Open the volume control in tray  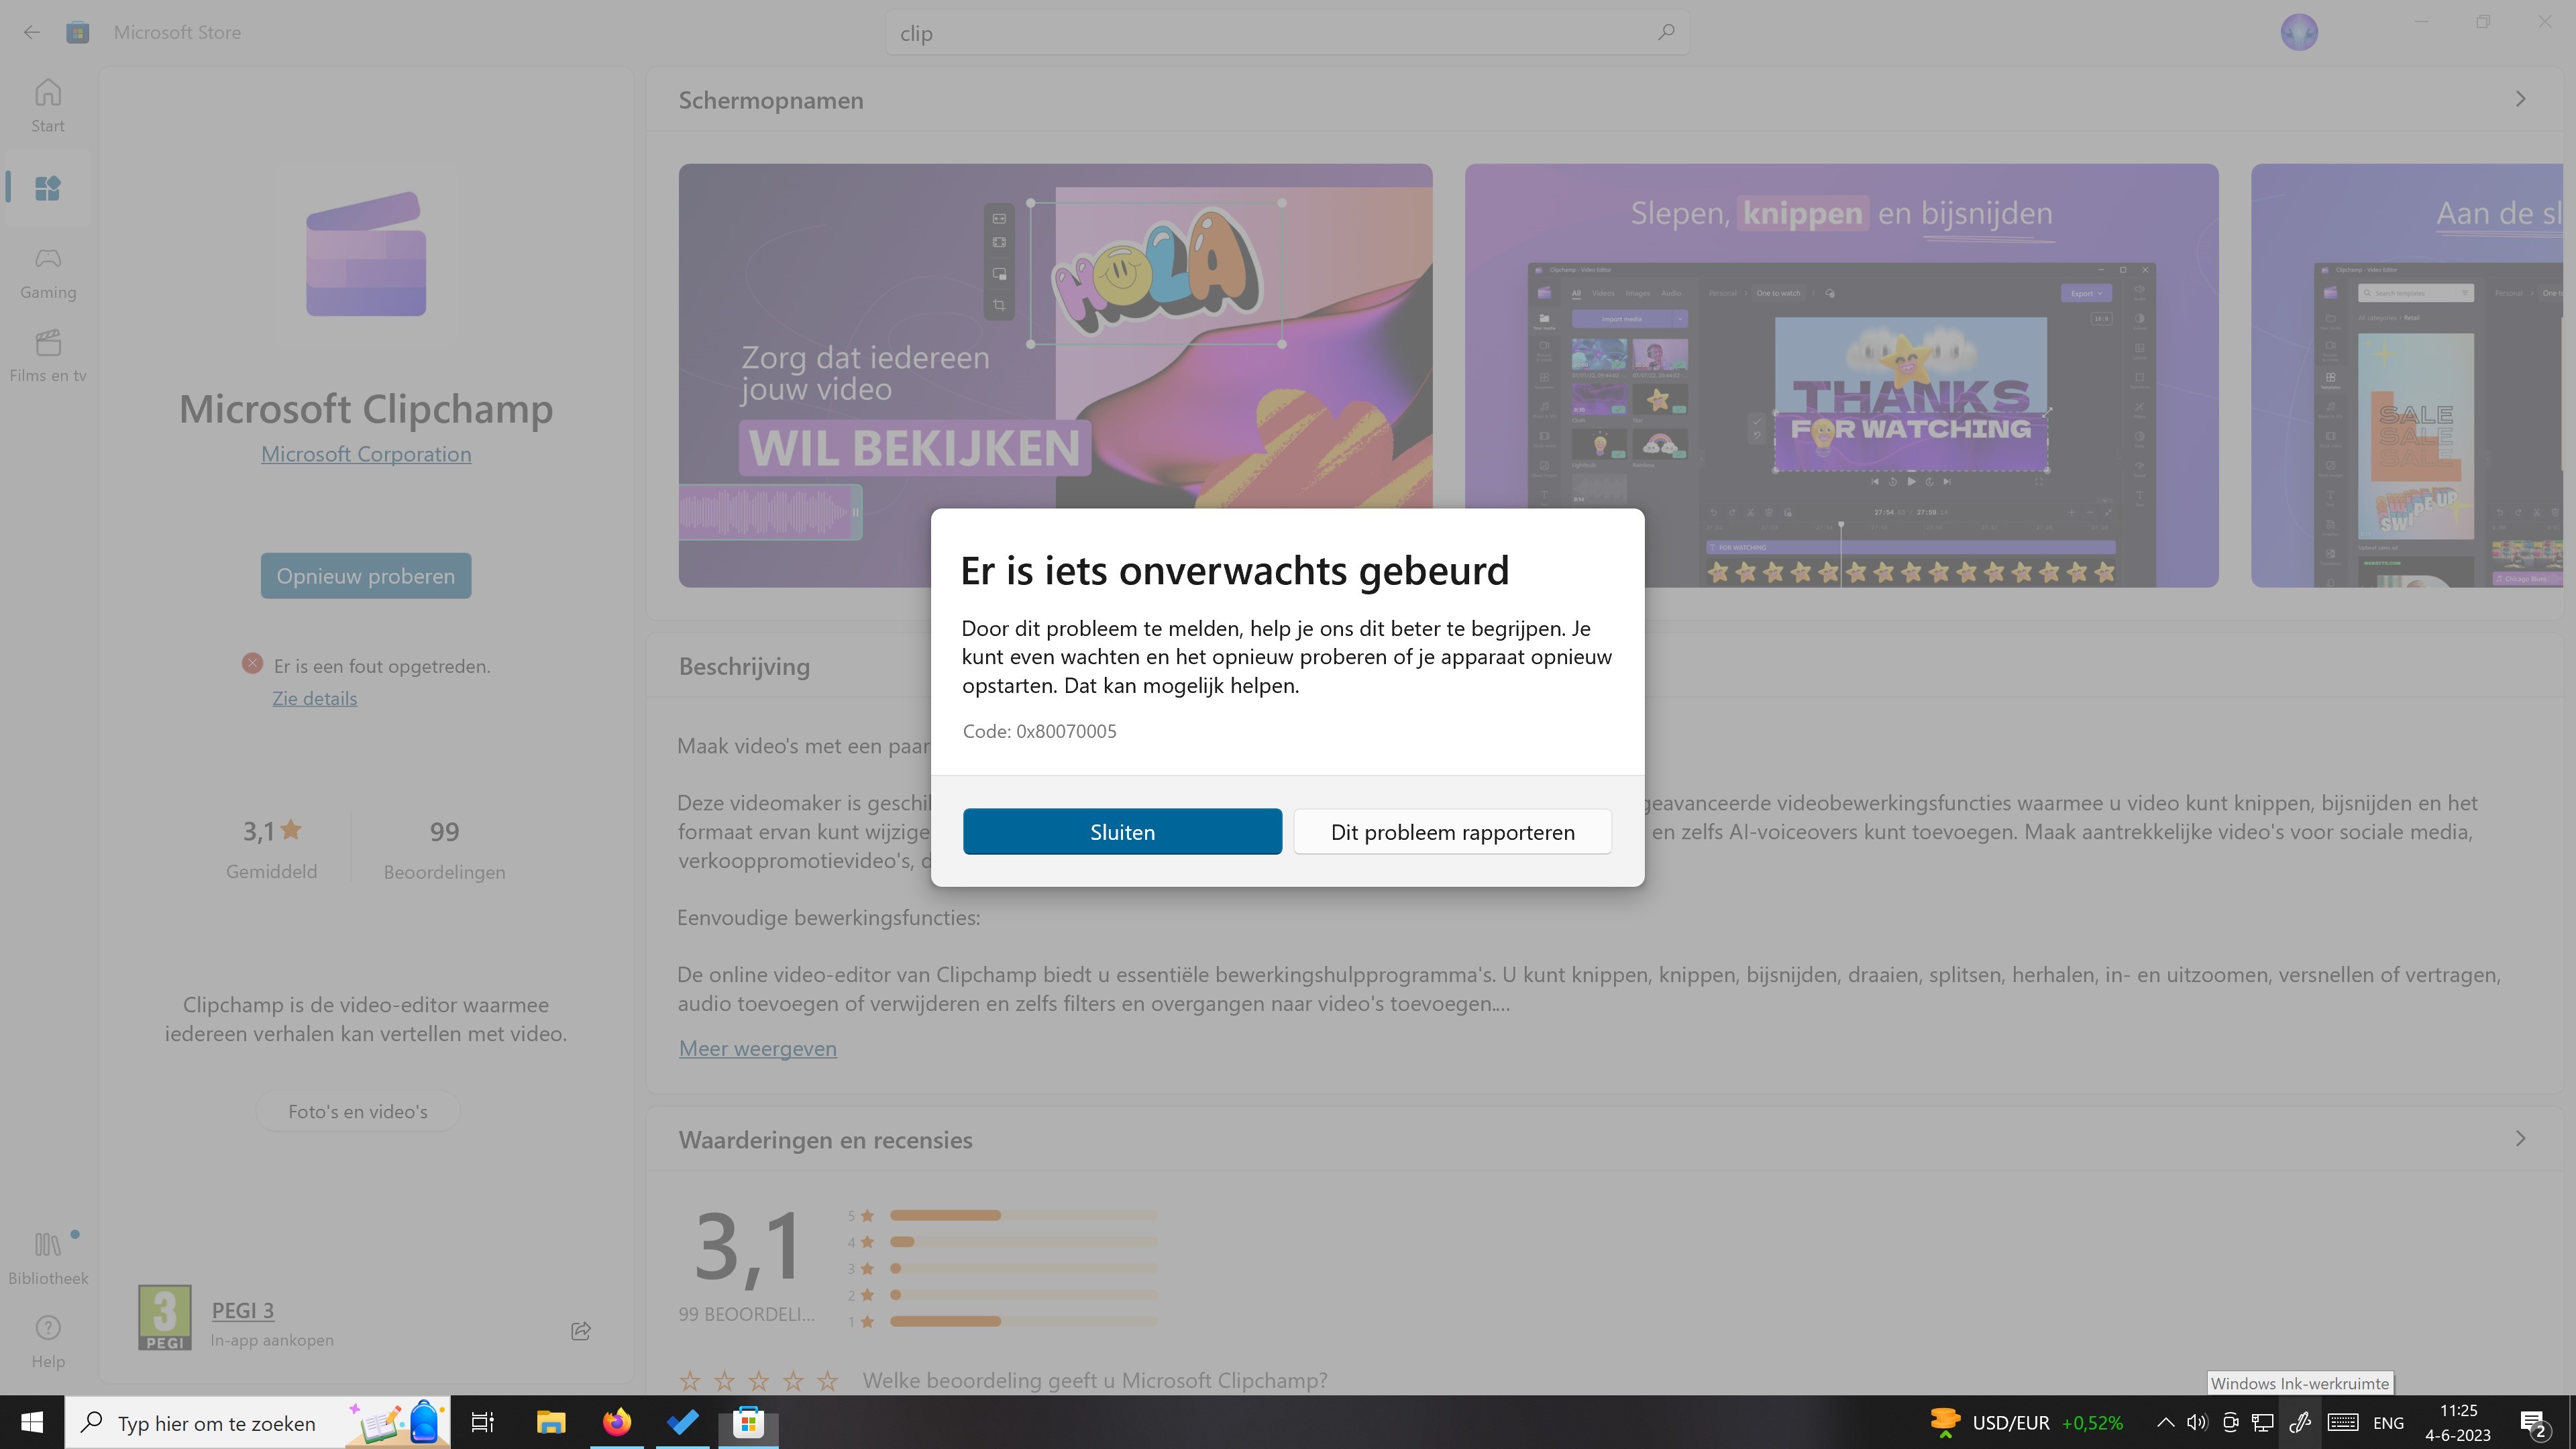click(x=2197, y=1422)
